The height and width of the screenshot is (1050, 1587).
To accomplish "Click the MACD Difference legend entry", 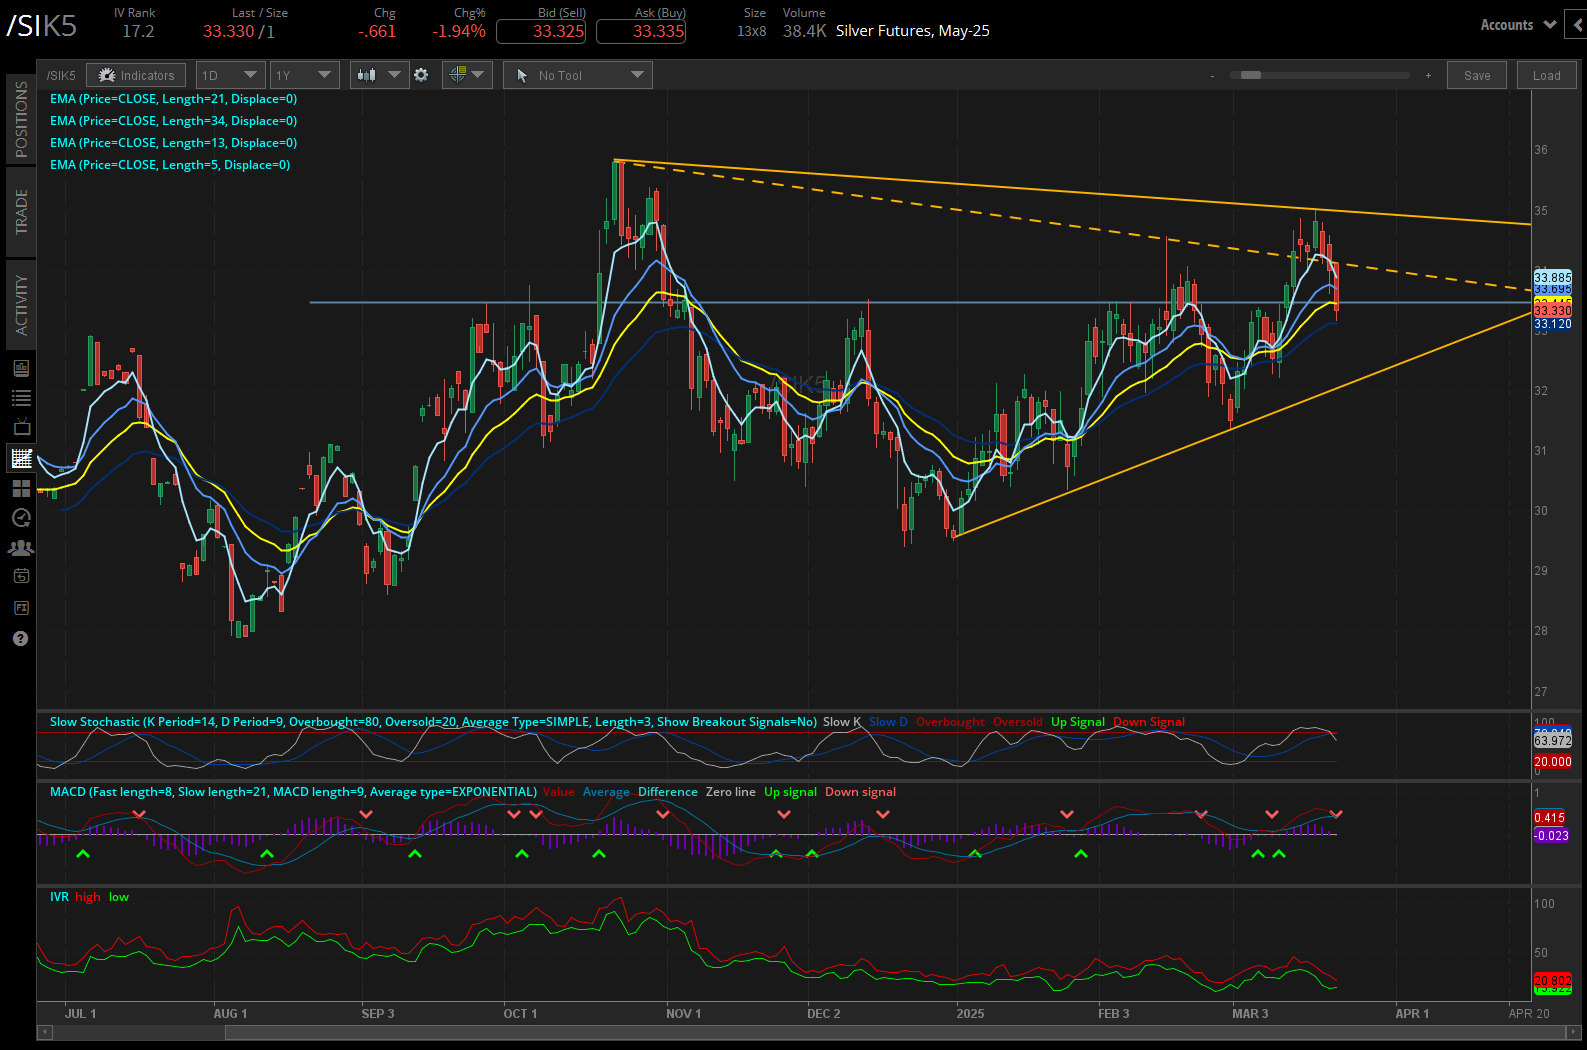I will click(x=668, y=792).
